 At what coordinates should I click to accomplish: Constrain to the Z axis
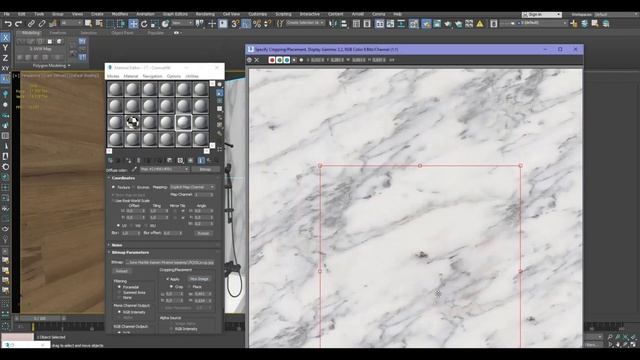coord(5,58)
